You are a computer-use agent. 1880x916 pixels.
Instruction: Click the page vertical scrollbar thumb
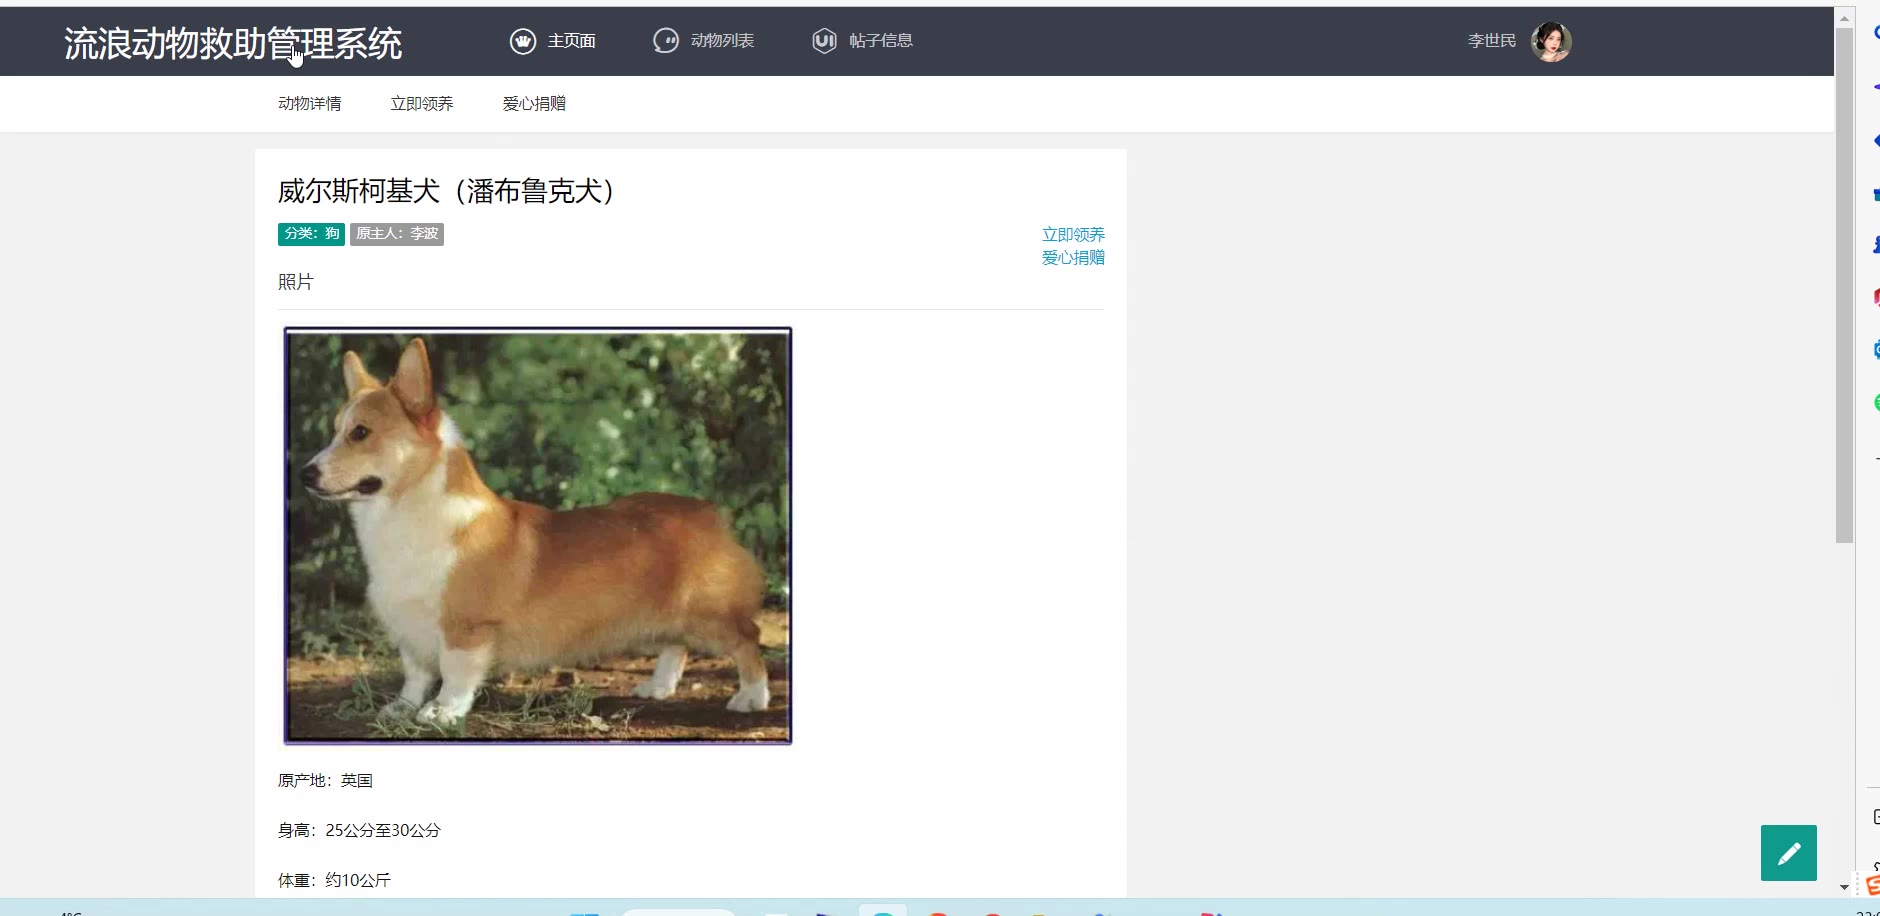[1845, 285]
